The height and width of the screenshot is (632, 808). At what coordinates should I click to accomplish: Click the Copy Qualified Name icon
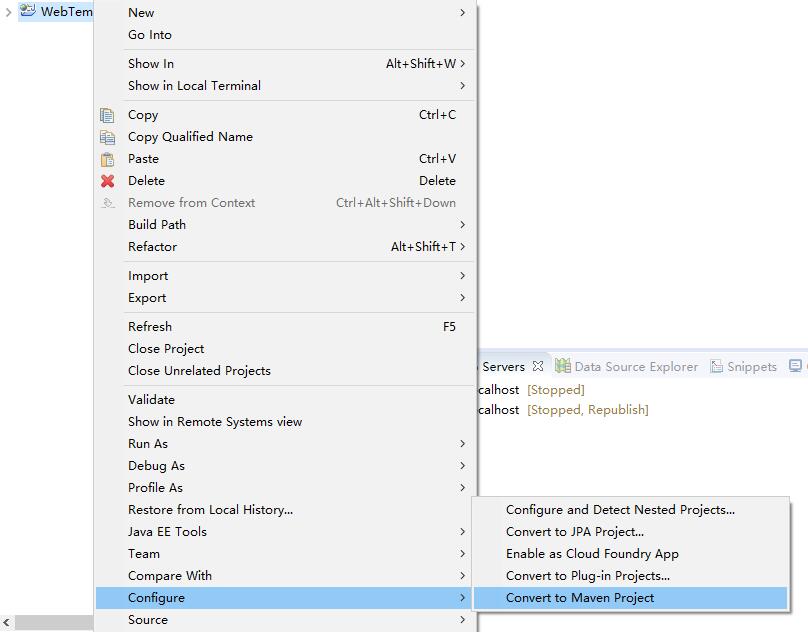point(107,137)
